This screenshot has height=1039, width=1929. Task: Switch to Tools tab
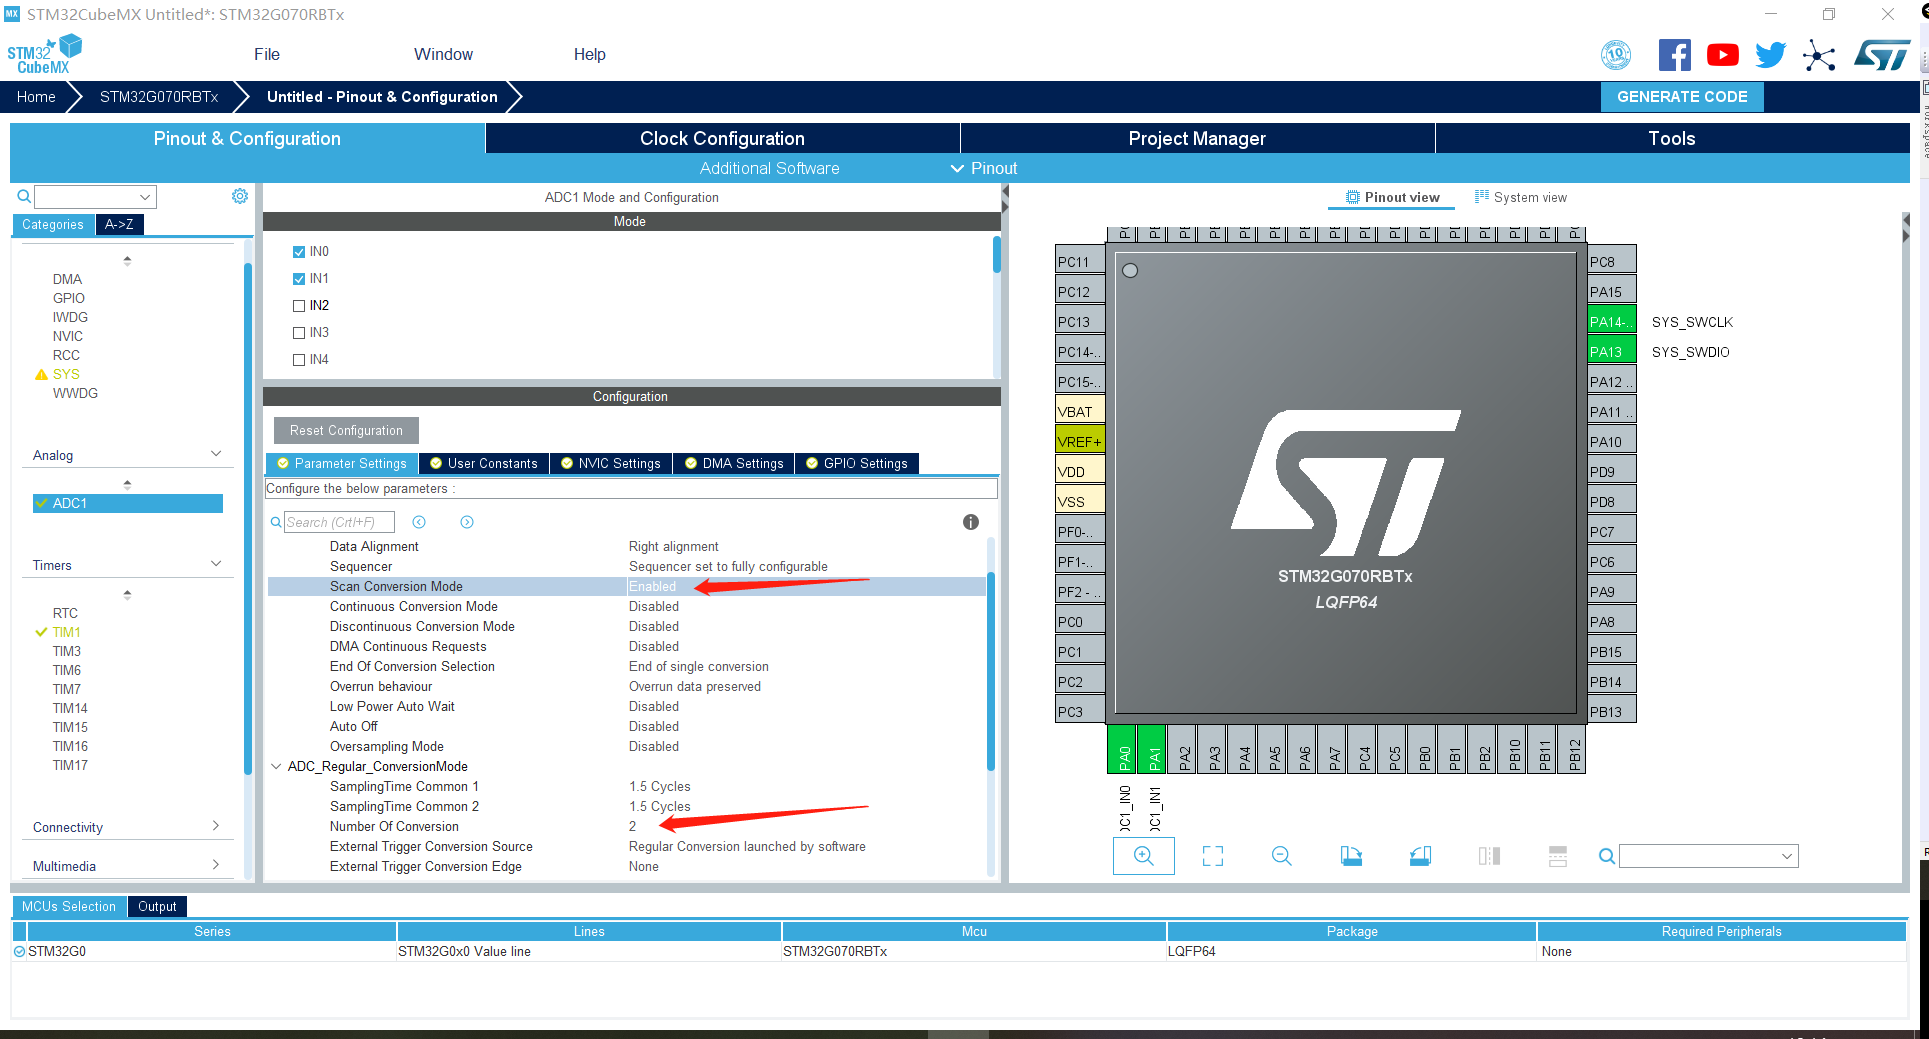(x=1672, y=138)
